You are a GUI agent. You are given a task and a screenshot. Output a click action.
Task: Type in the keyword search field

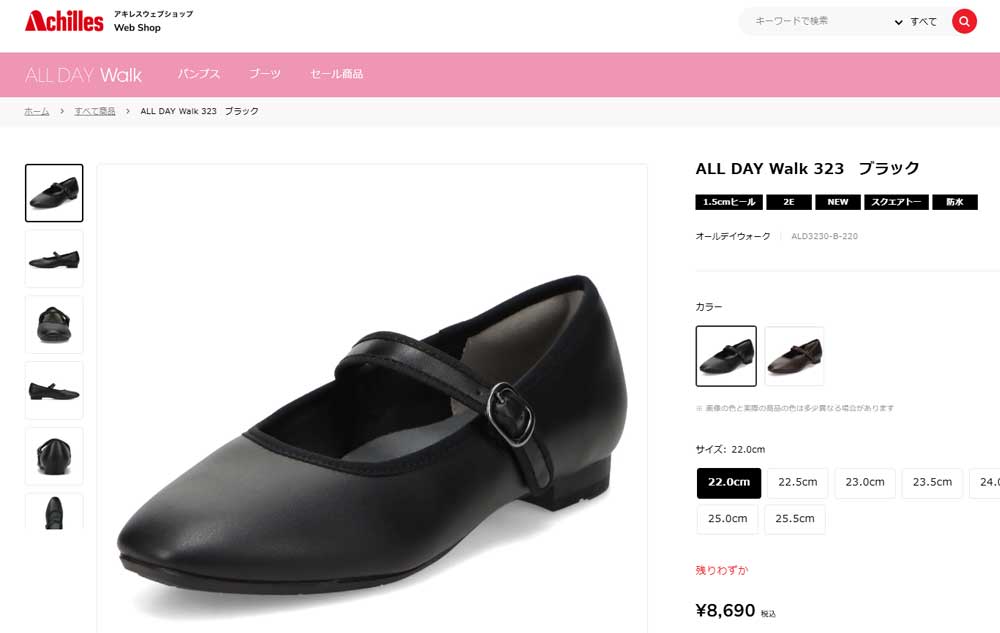tap(815, 21)
